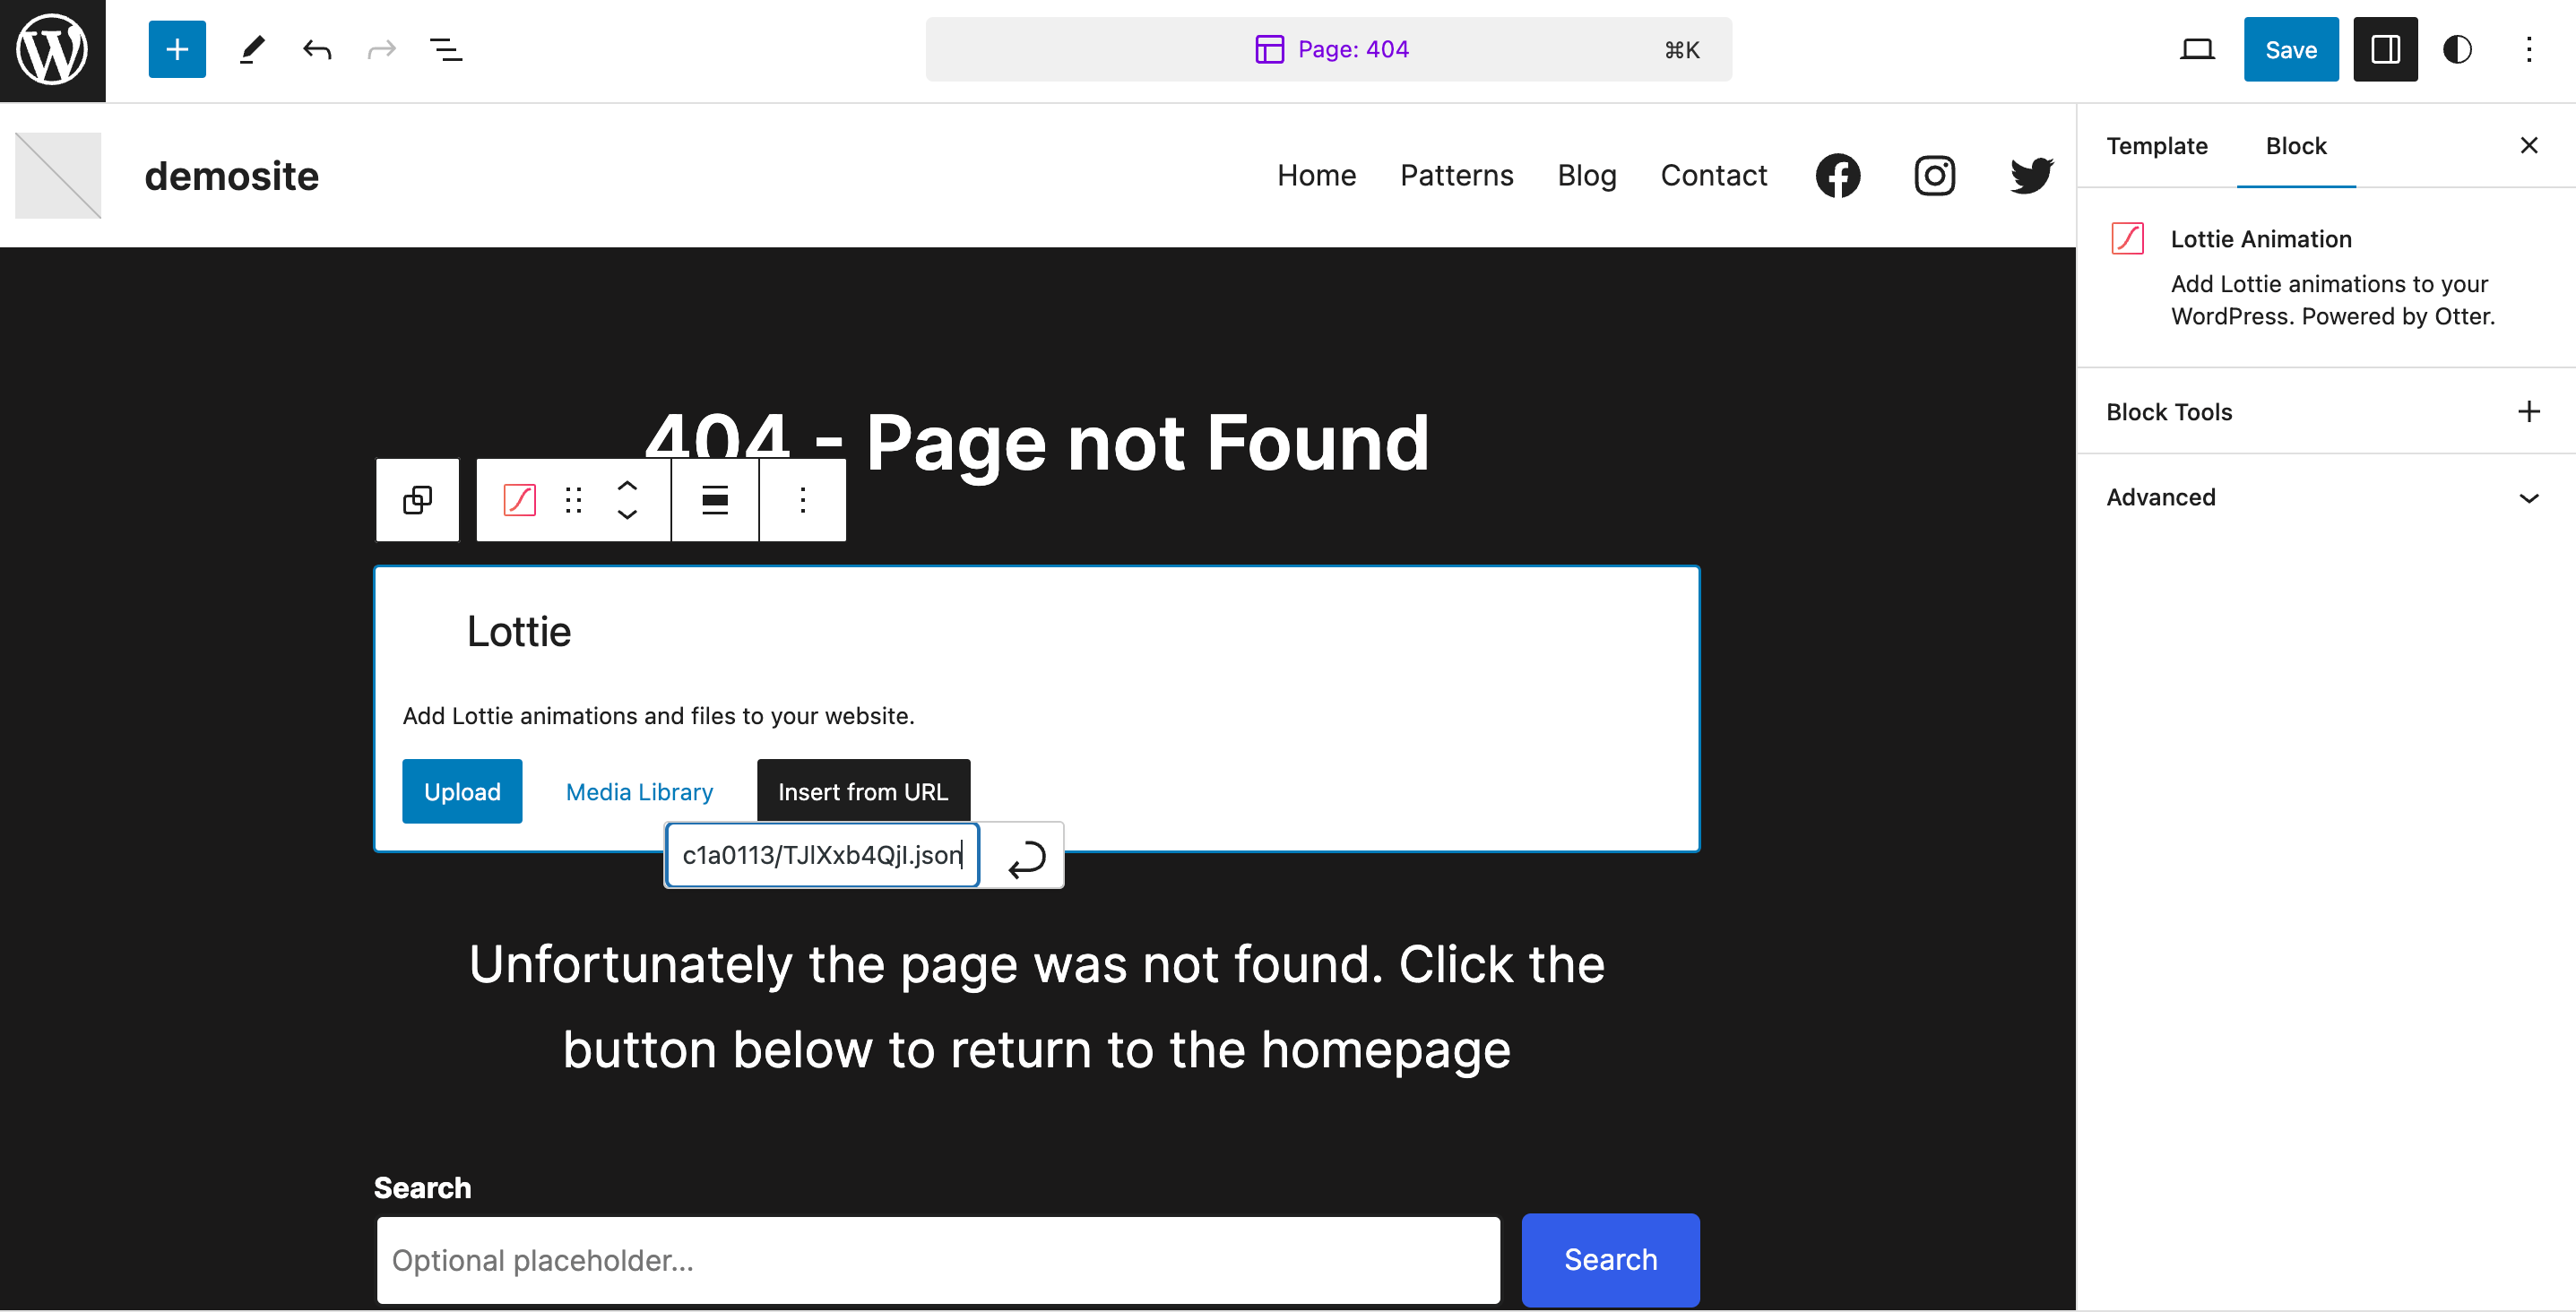Open the editor options three-dot menu
This screenshot has height=1312, width=2576.
[2529, 49]
